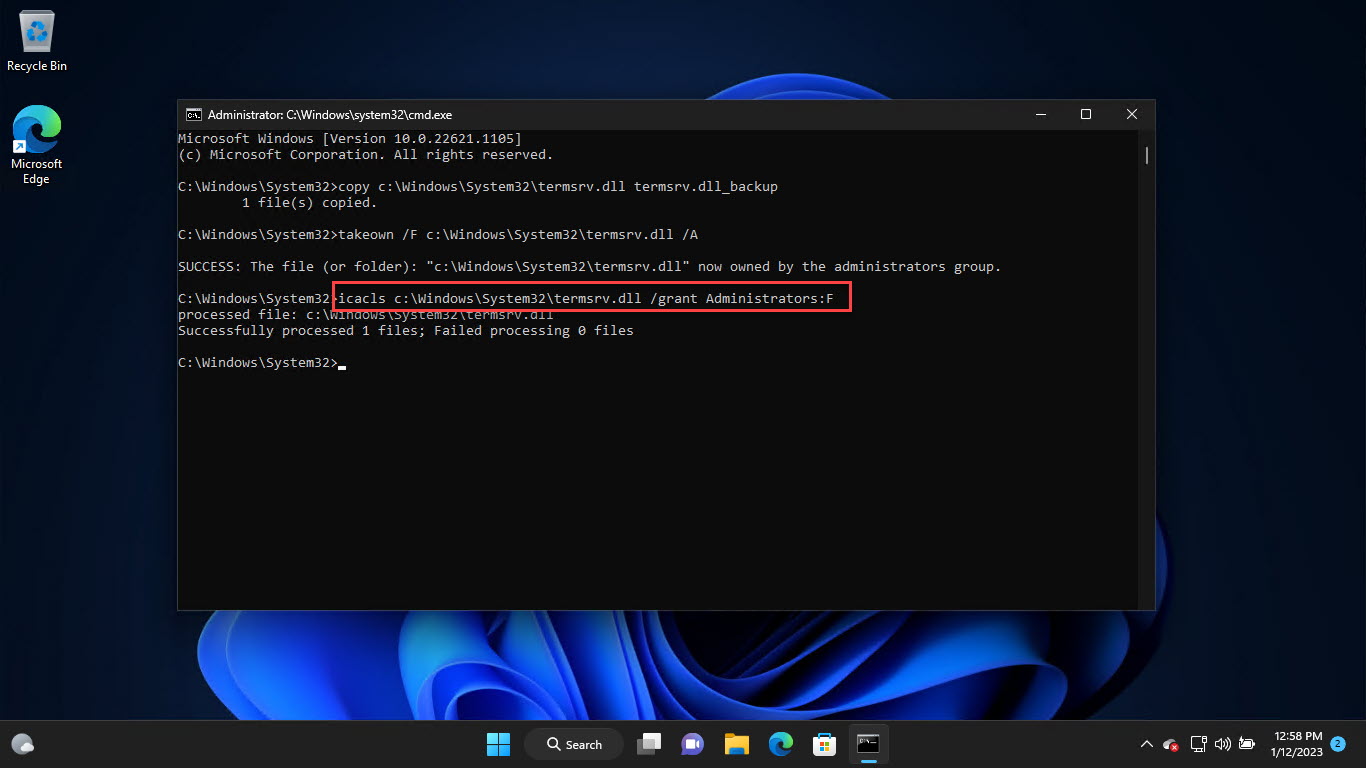The image size is (1366, 768).
Task: Open the notification badge showing 2
Action: (1338, 744)
